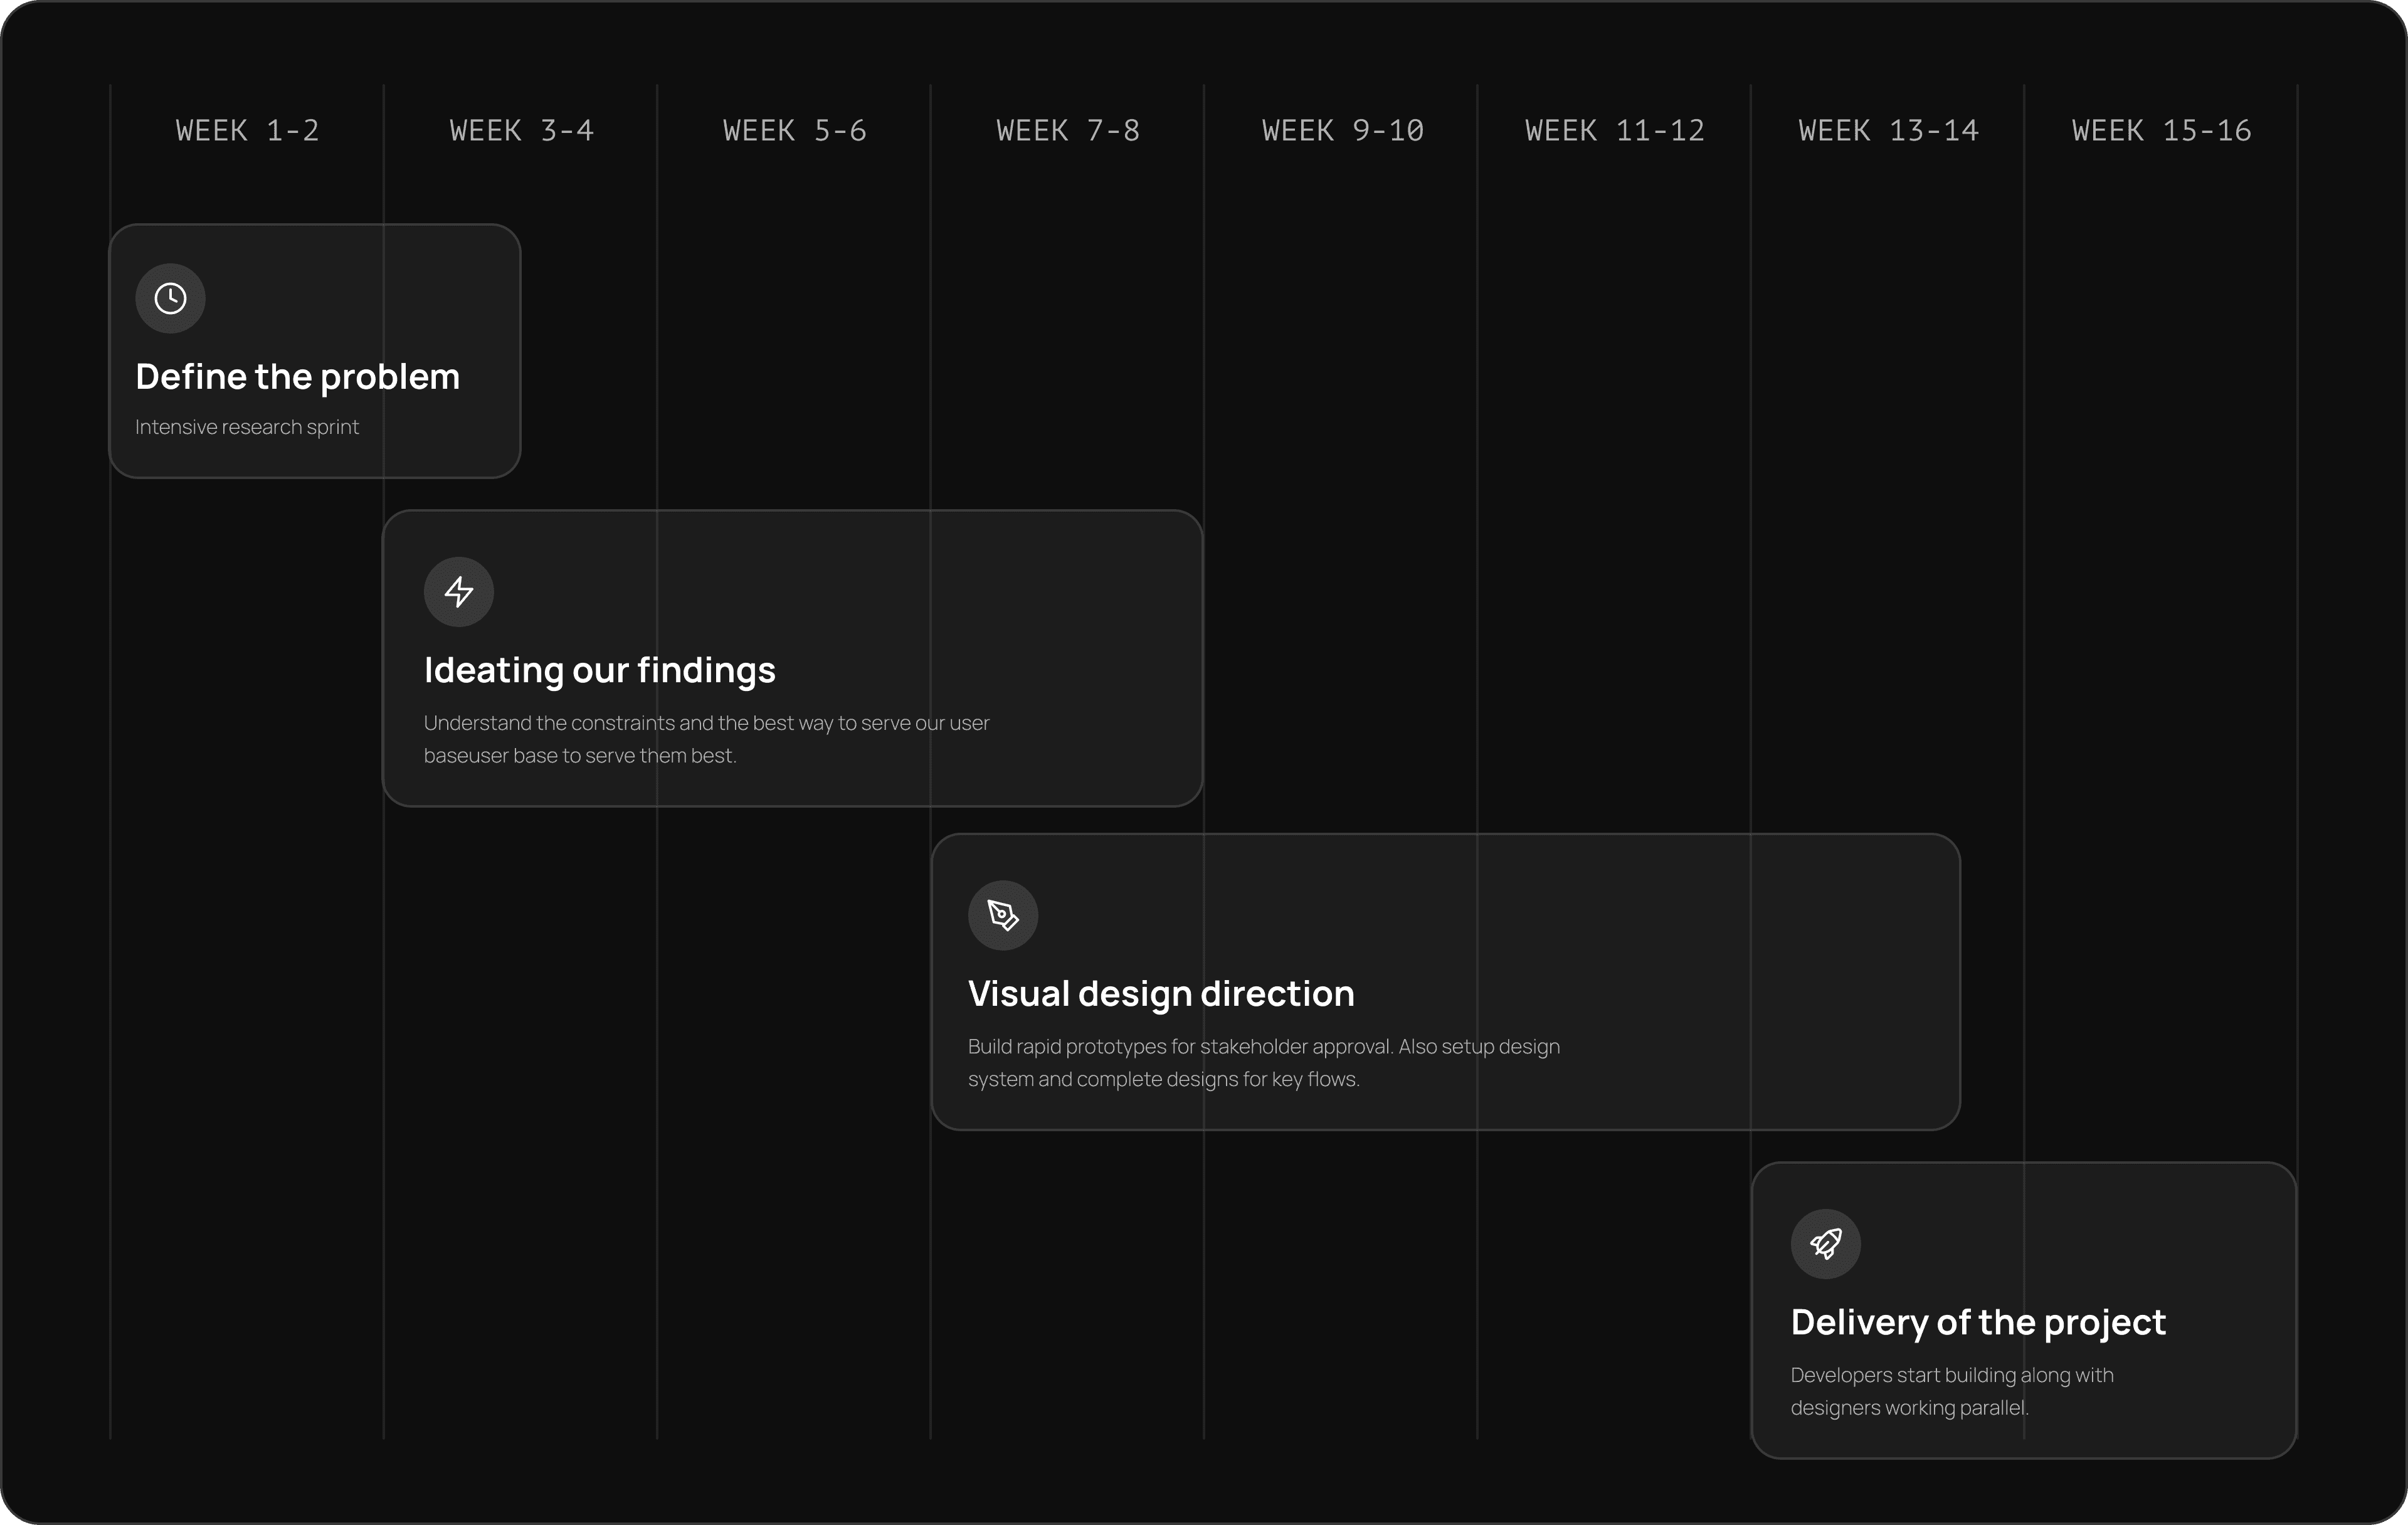Image resolution: width=2408 pixels, height=1525 pixels.
Task: Select the WEEK 5-6 column header
Action: click(794, 131)
